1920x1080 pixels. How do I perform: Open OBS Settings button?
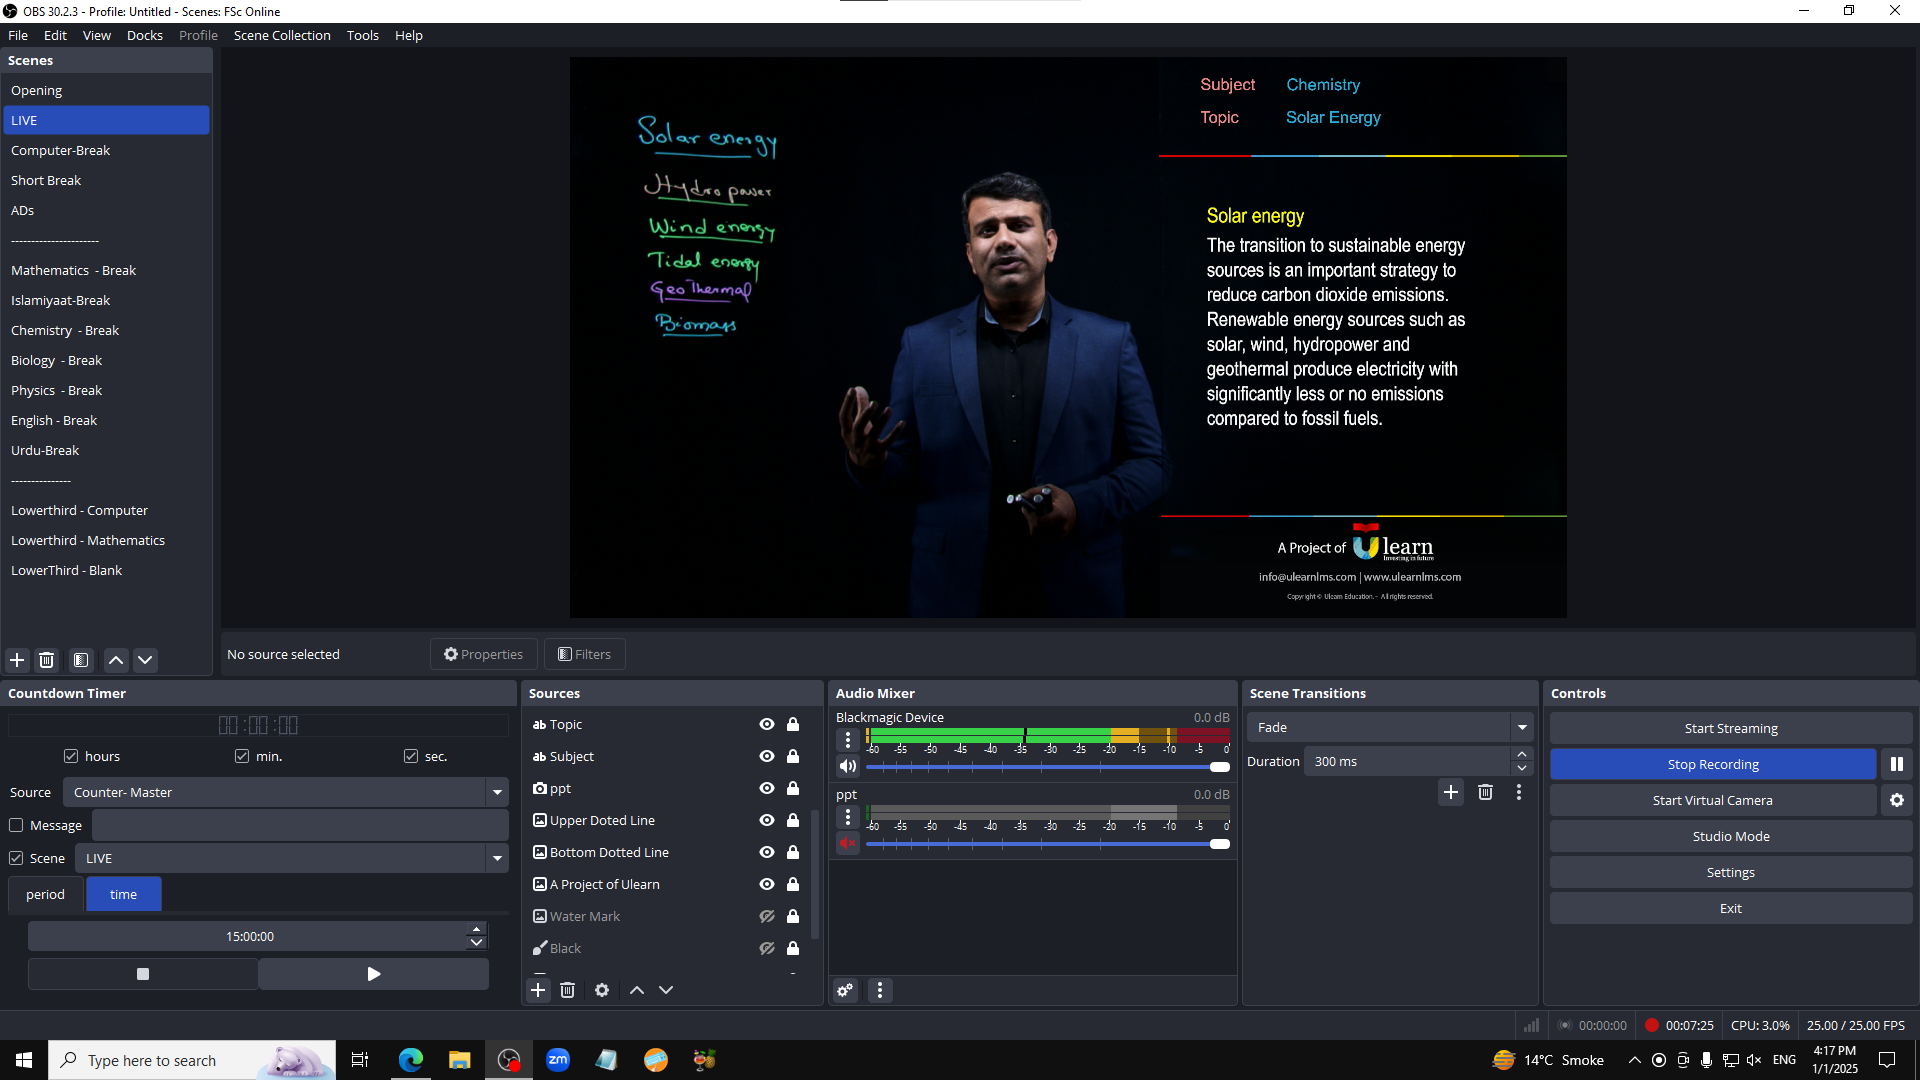(1731, 872)
